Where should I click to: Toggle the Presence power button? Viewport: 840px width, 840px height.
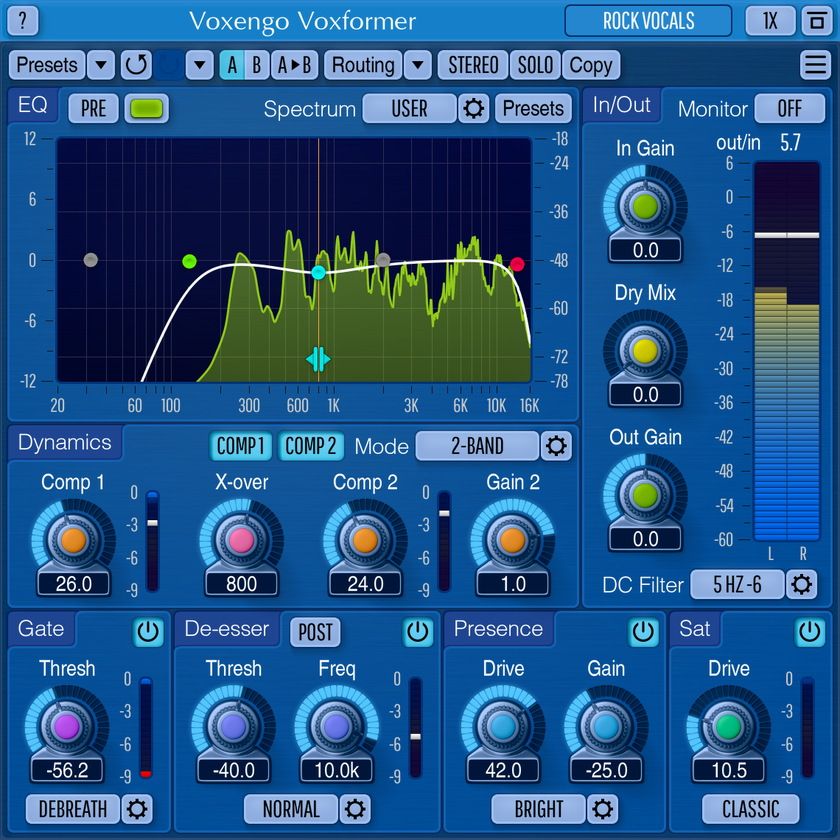coord(643,632)
